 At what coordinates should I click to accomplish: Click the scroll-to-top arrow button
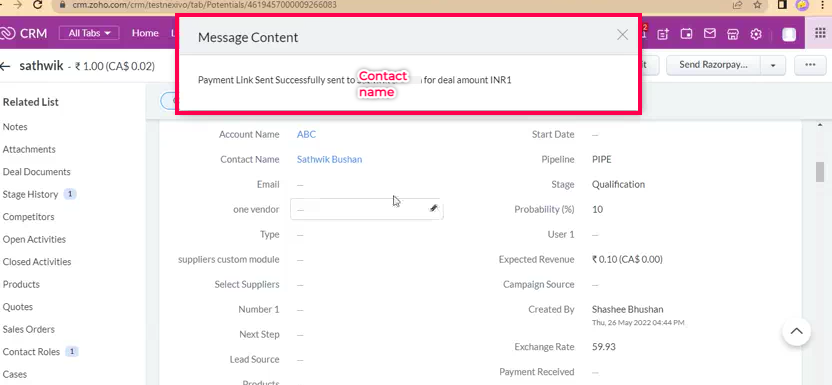point(796,332)
